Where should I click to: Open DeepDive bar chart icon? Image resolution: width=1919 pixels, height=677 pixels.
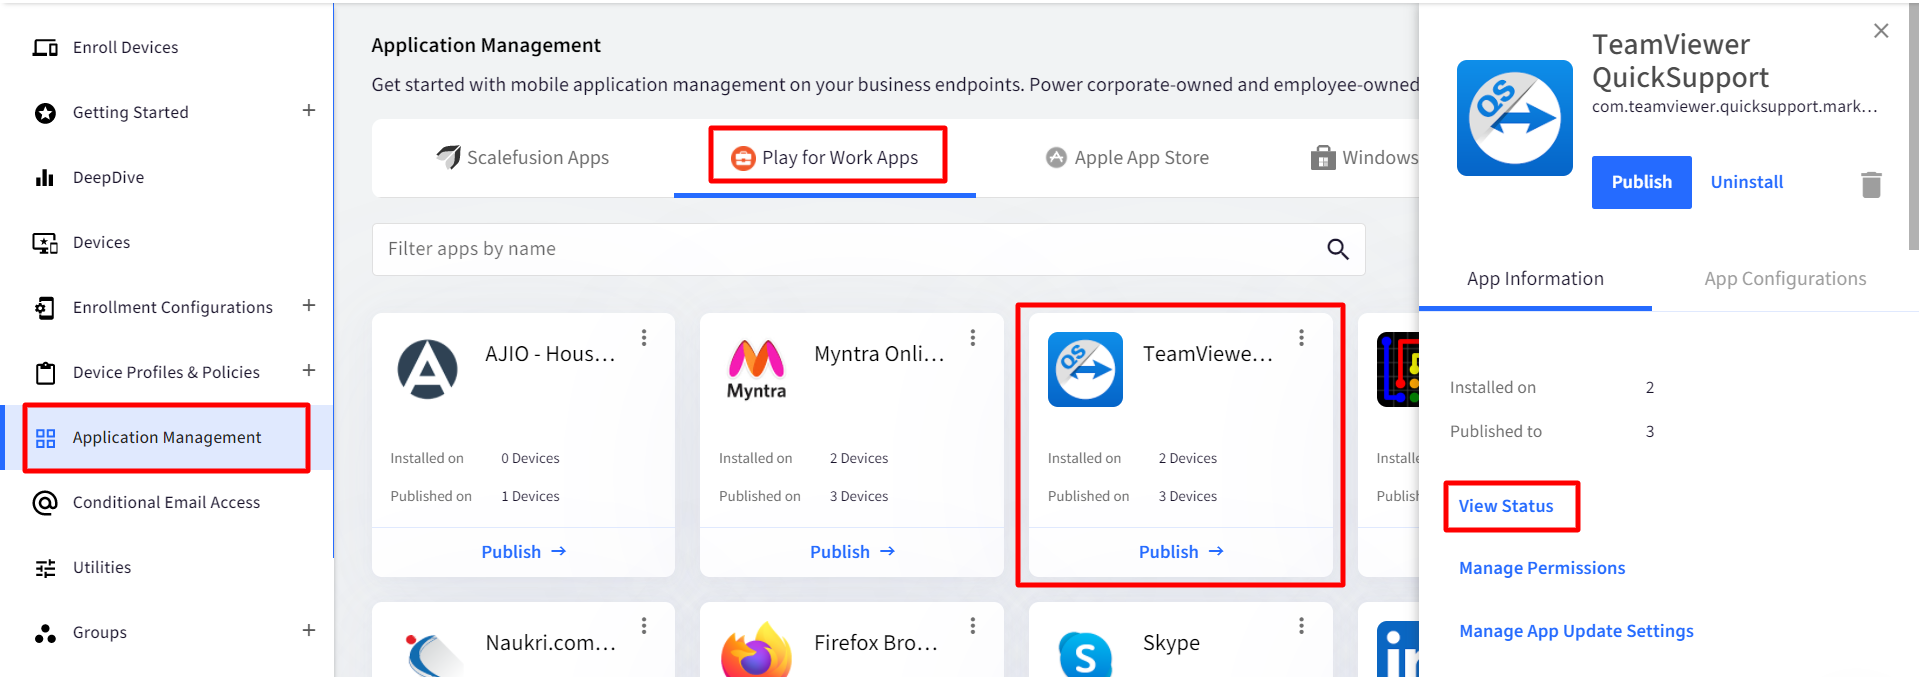(45, 178)
